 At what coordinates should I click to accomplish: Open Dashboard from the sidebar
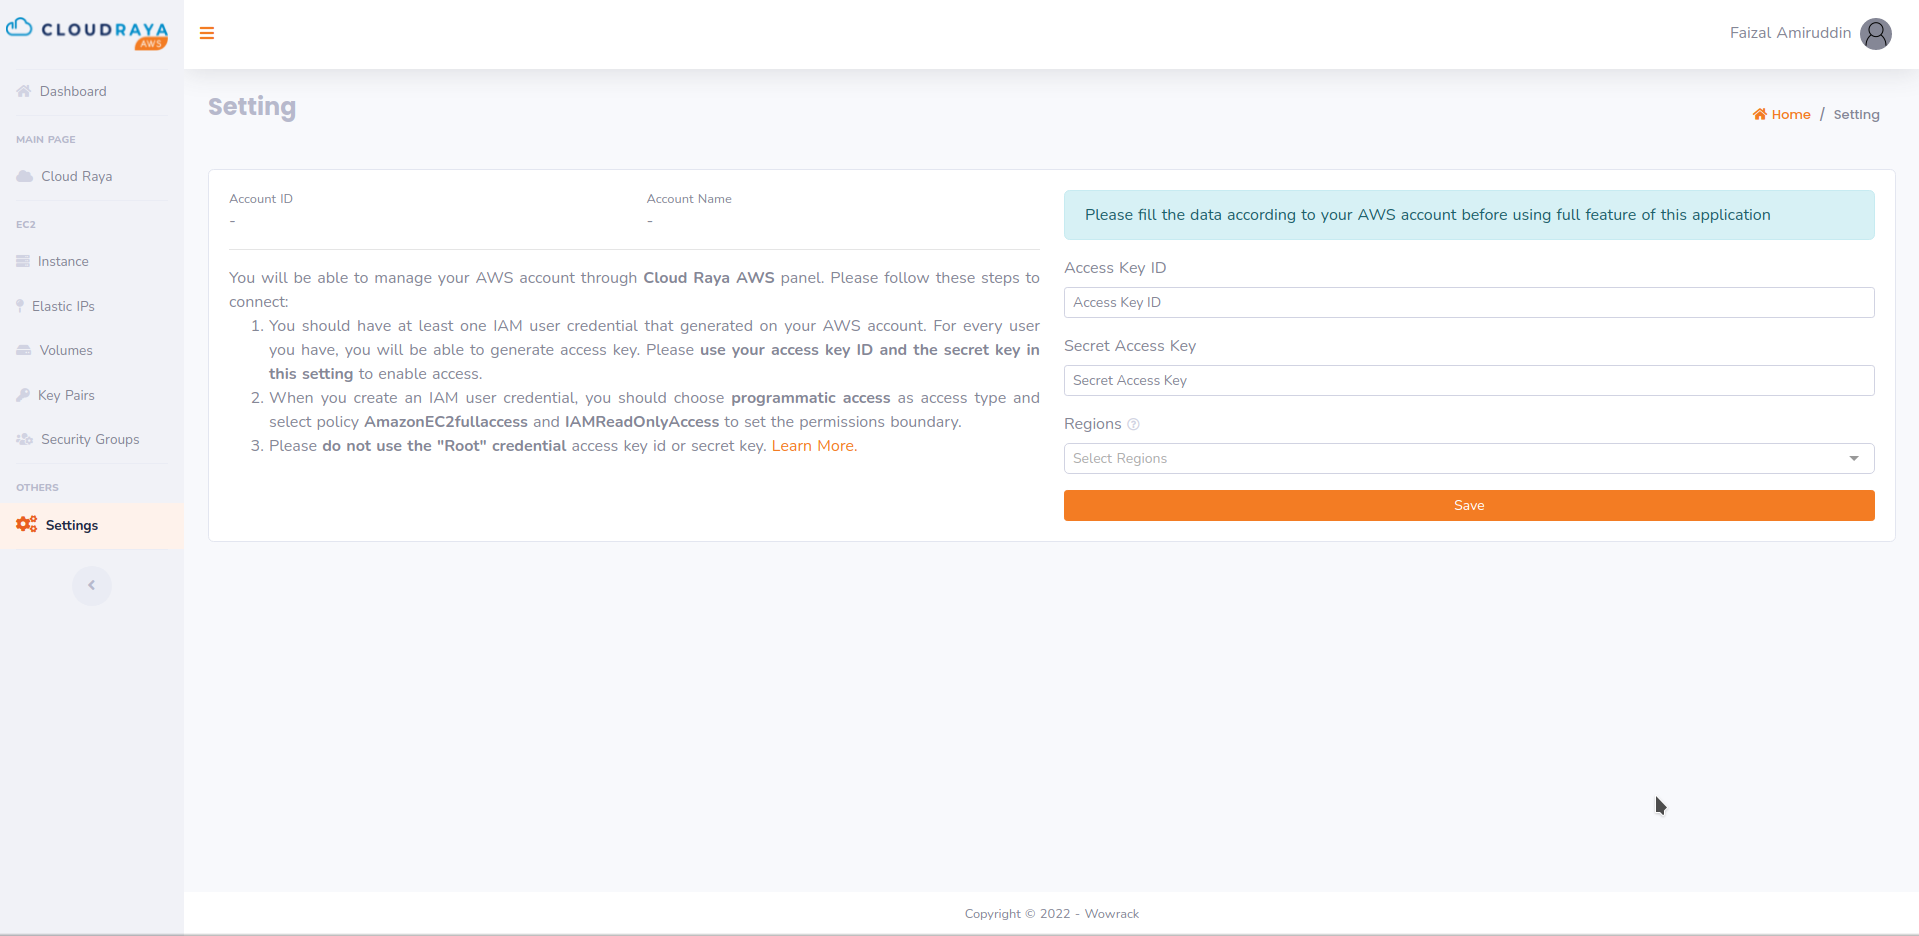point(72,92)
